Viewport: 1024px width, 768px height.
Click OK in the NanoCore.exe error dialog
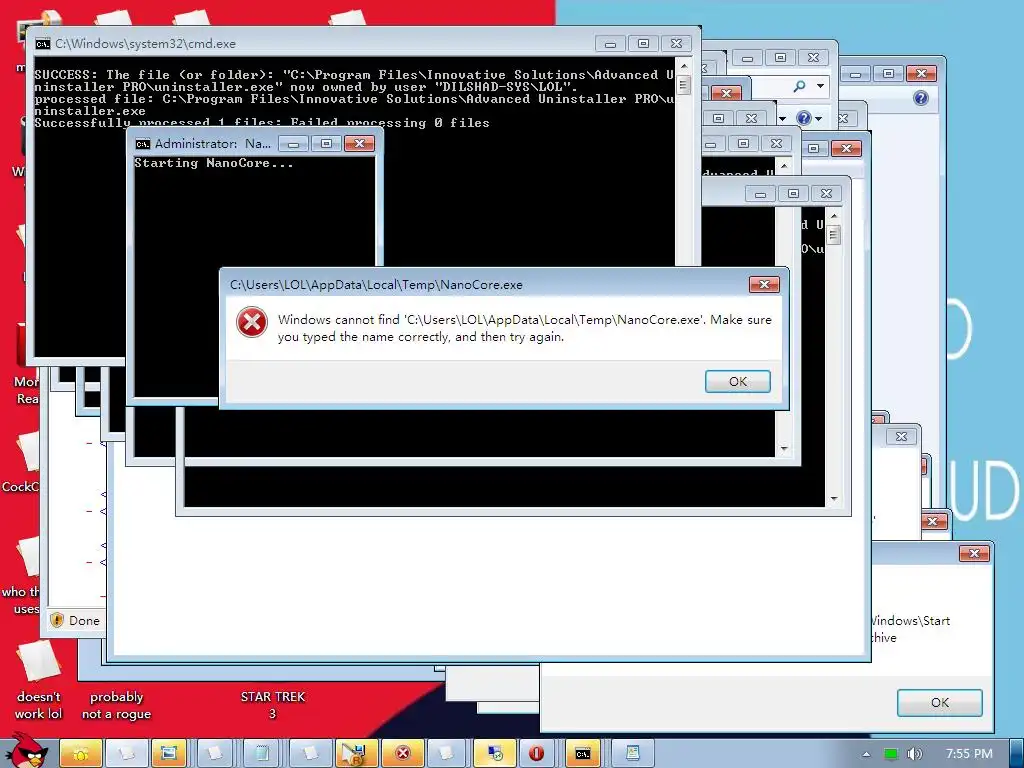(x=737, y=381)
